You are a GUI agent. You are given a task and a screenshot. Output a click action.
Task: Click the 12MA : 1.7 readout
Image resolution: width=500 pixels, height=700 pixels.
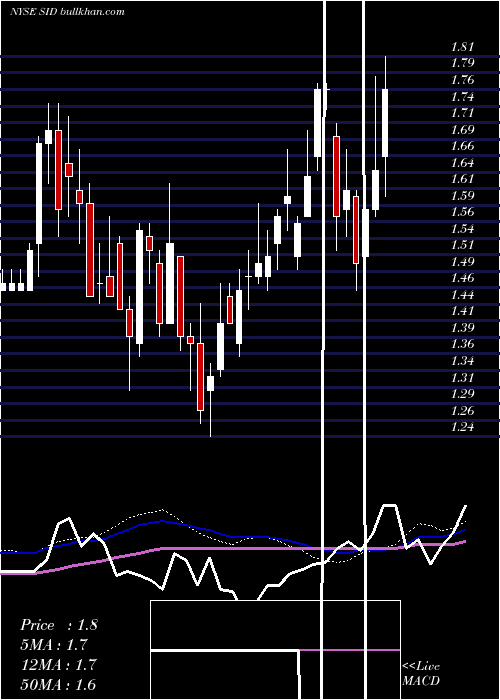pos(58,665)
